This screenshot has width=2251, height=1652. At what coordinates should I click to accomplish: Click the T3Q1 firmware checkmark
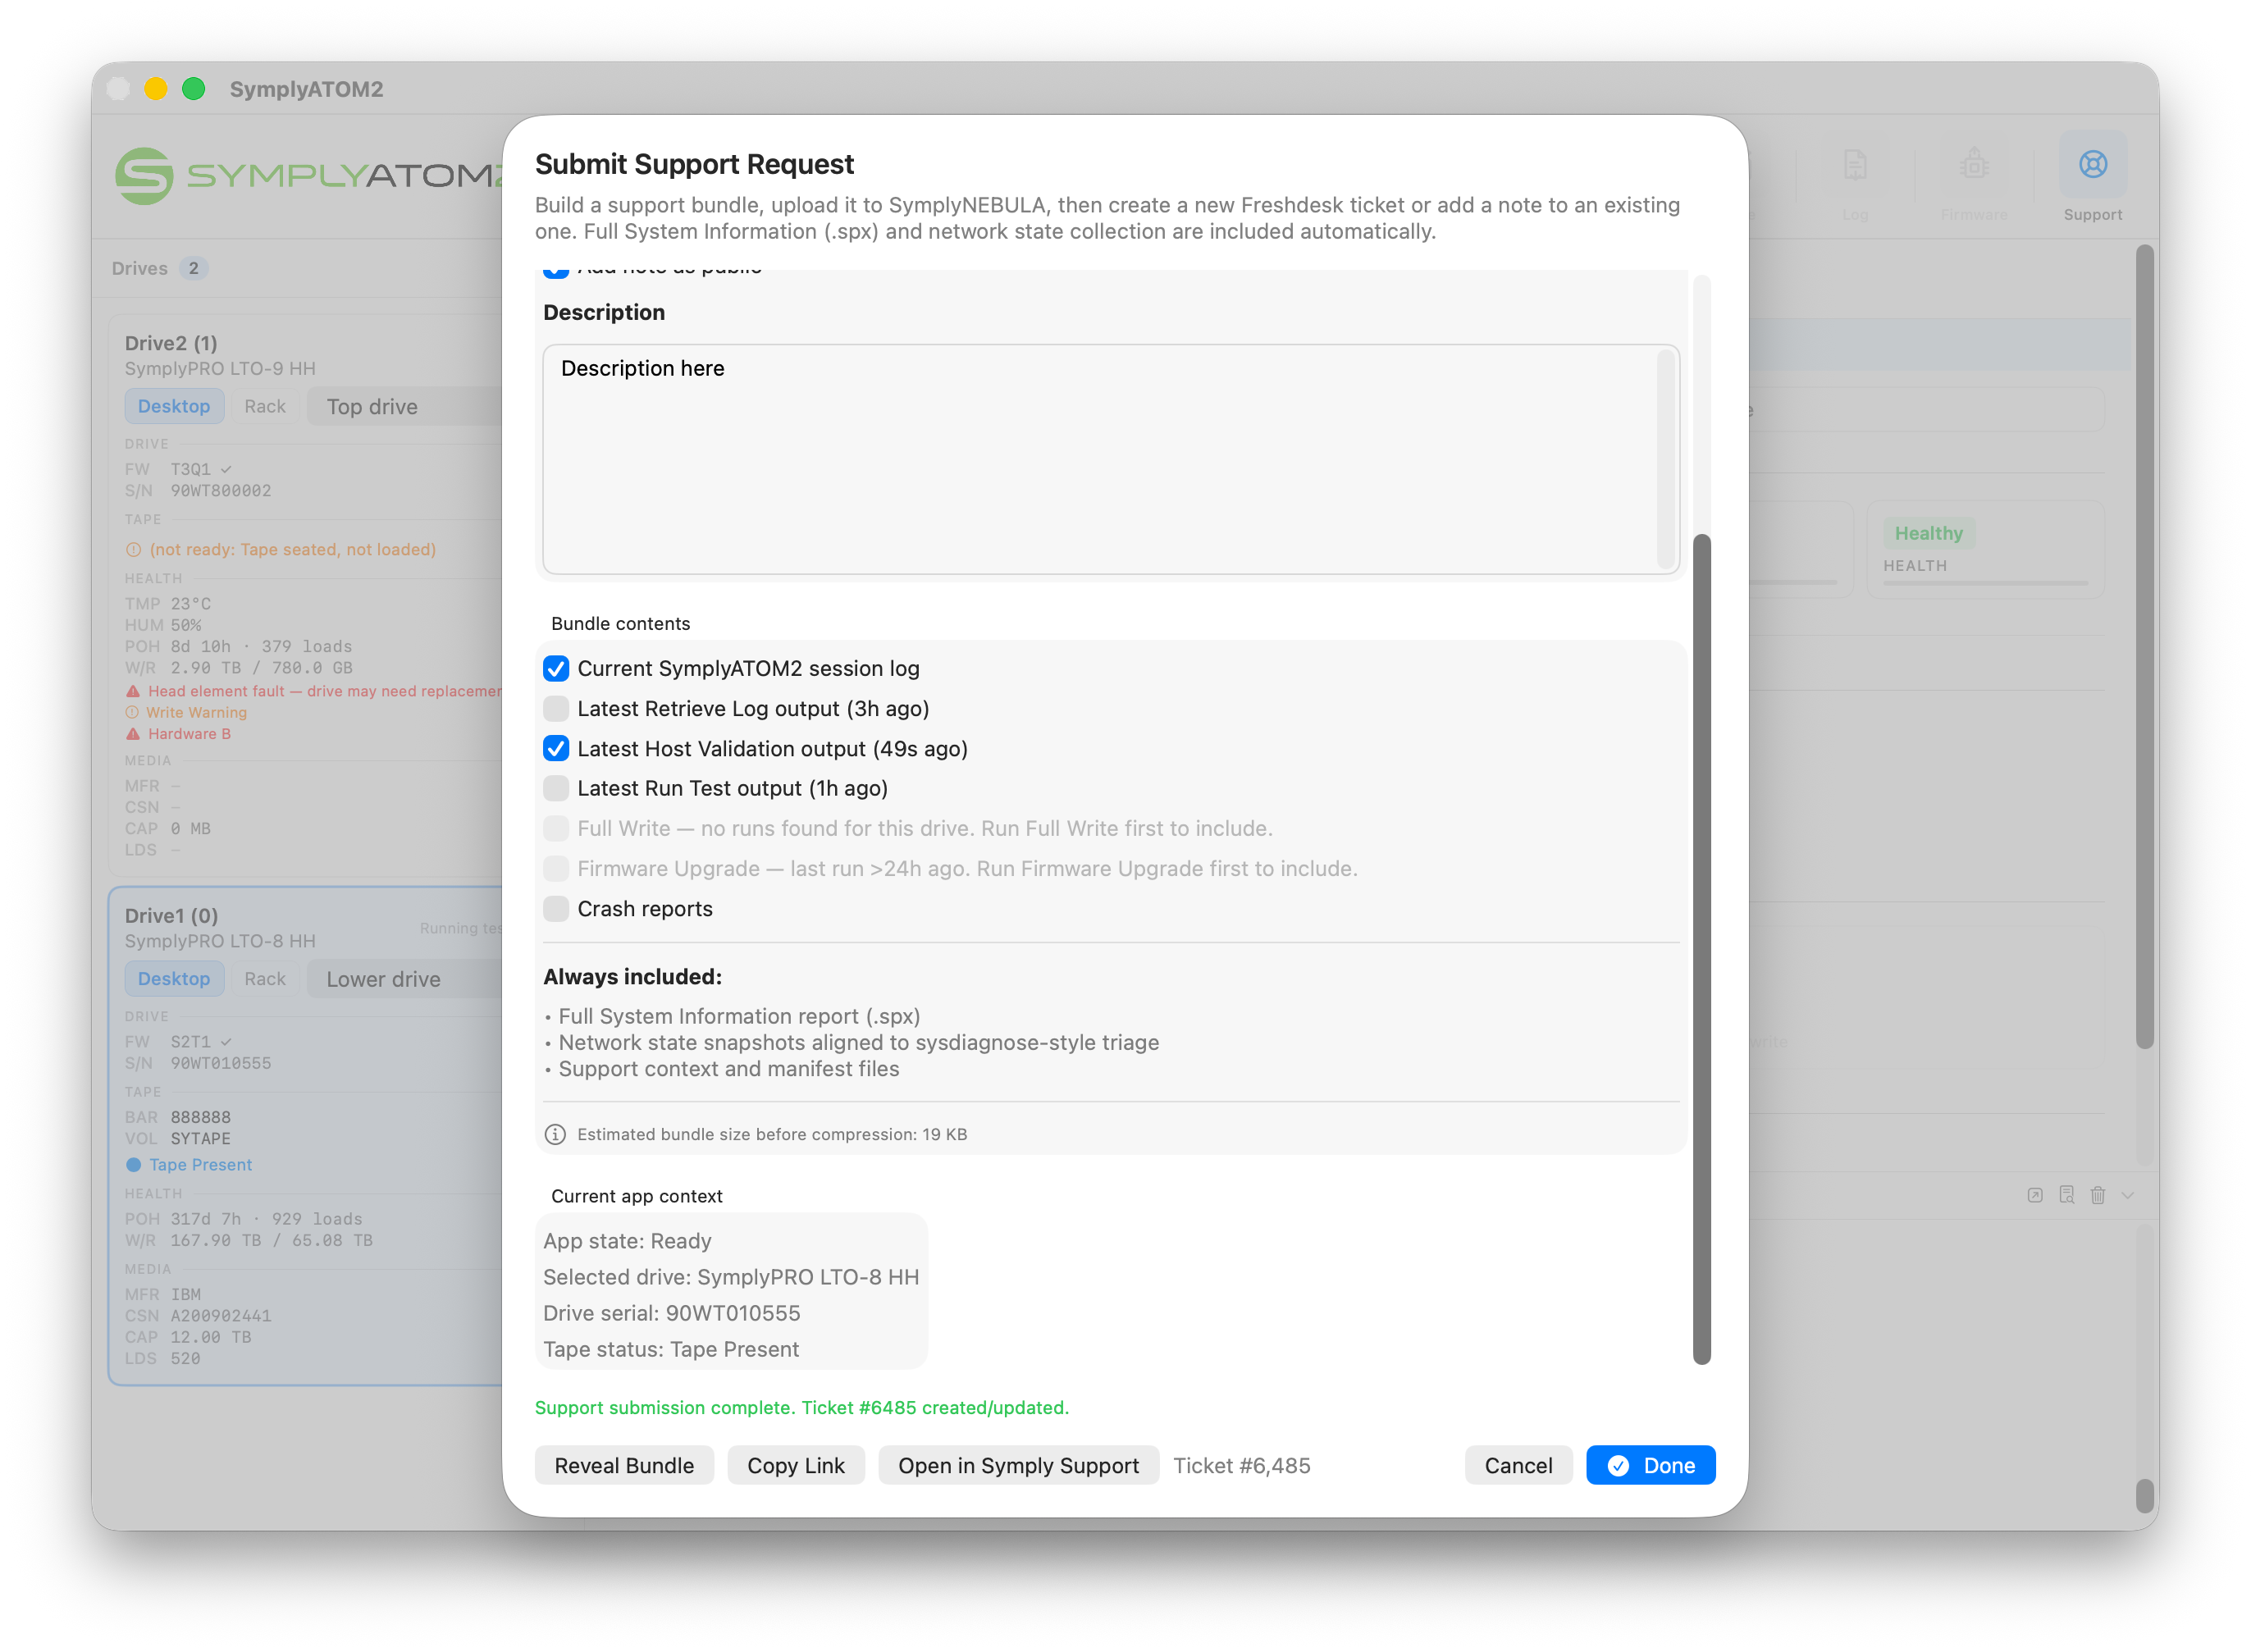pyautogui.click(x=226, y=469)
